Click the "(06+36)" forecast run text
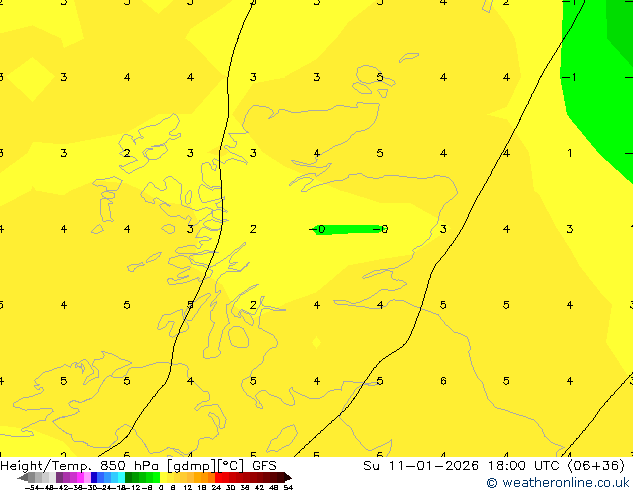The image size is (634, 490). click(596, 466)
